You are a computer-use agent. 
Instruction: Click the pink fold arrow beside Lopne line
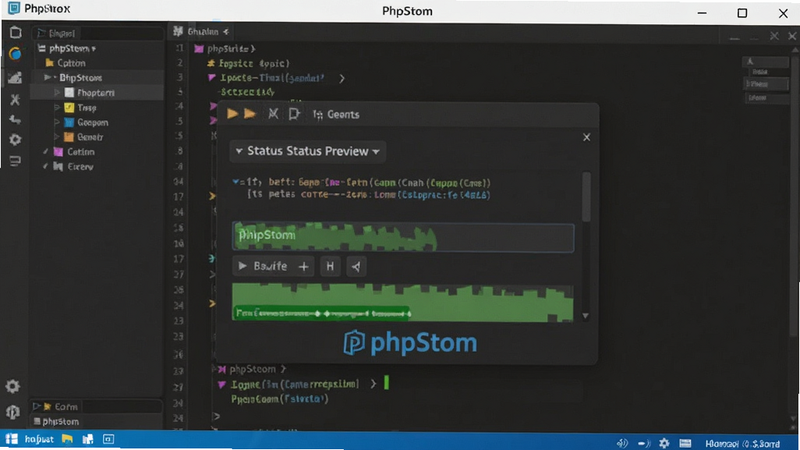(221, 385)
